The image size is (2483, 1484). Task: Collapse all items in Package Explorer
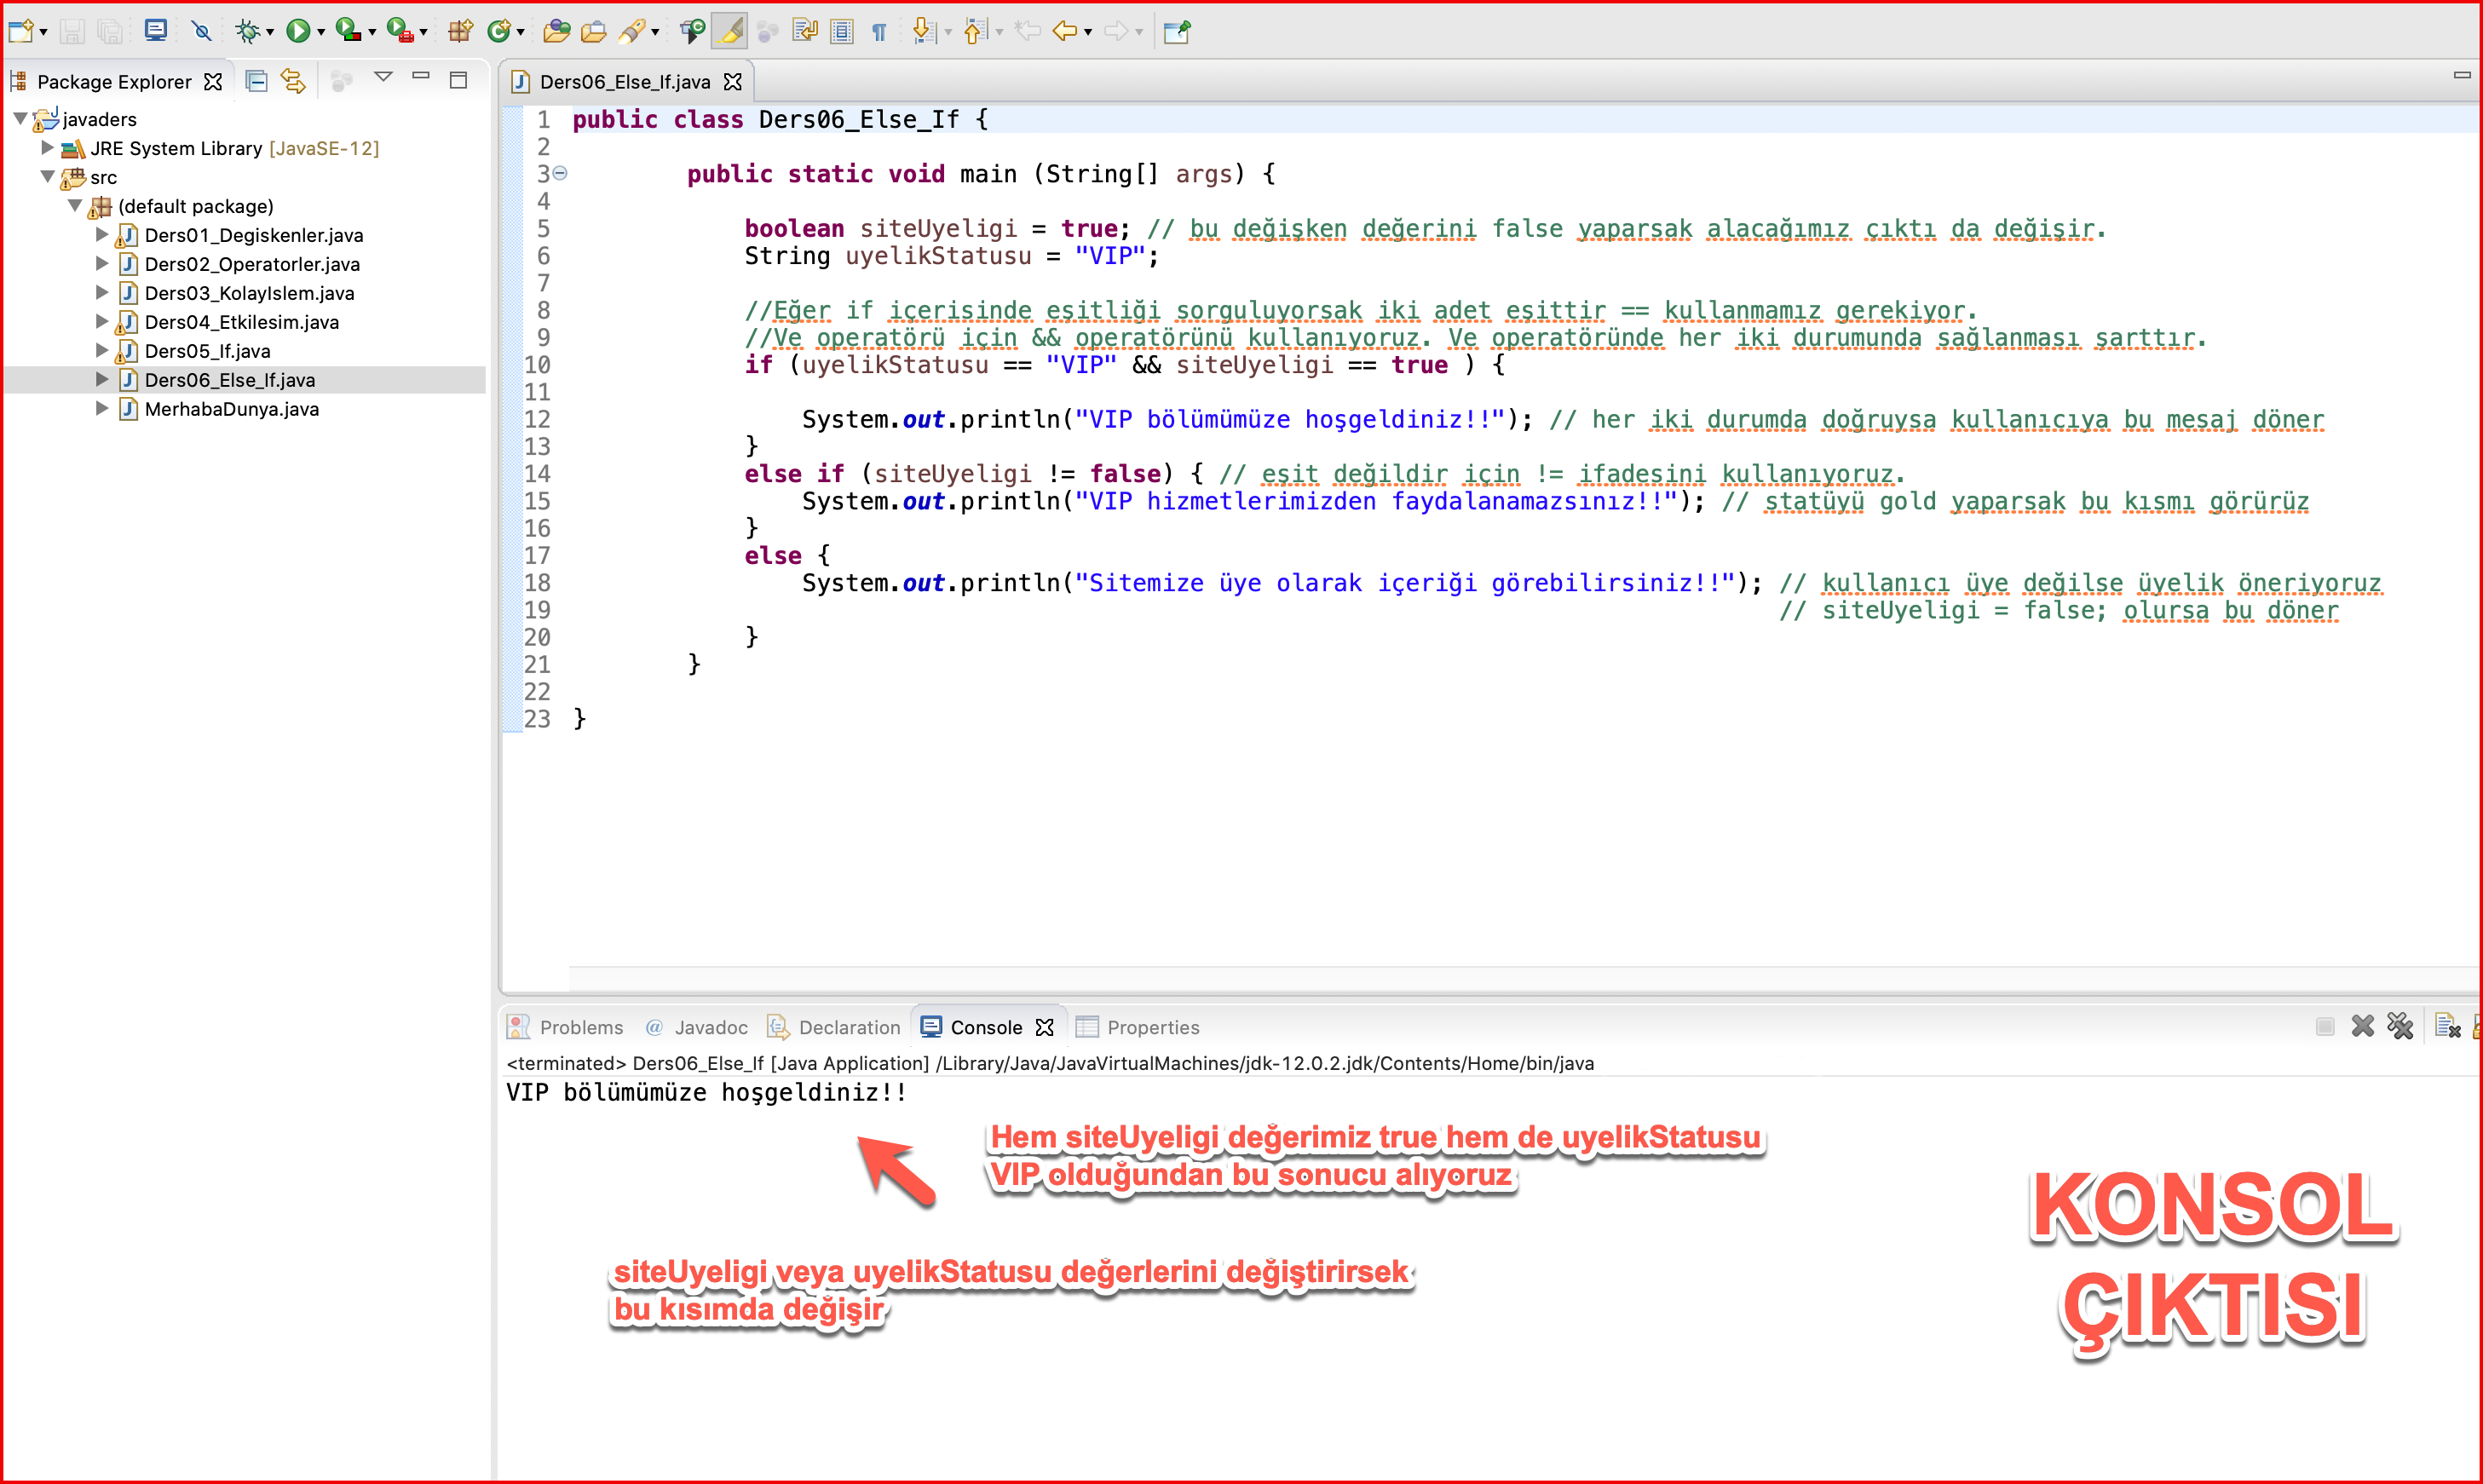(x=256, y=81)
